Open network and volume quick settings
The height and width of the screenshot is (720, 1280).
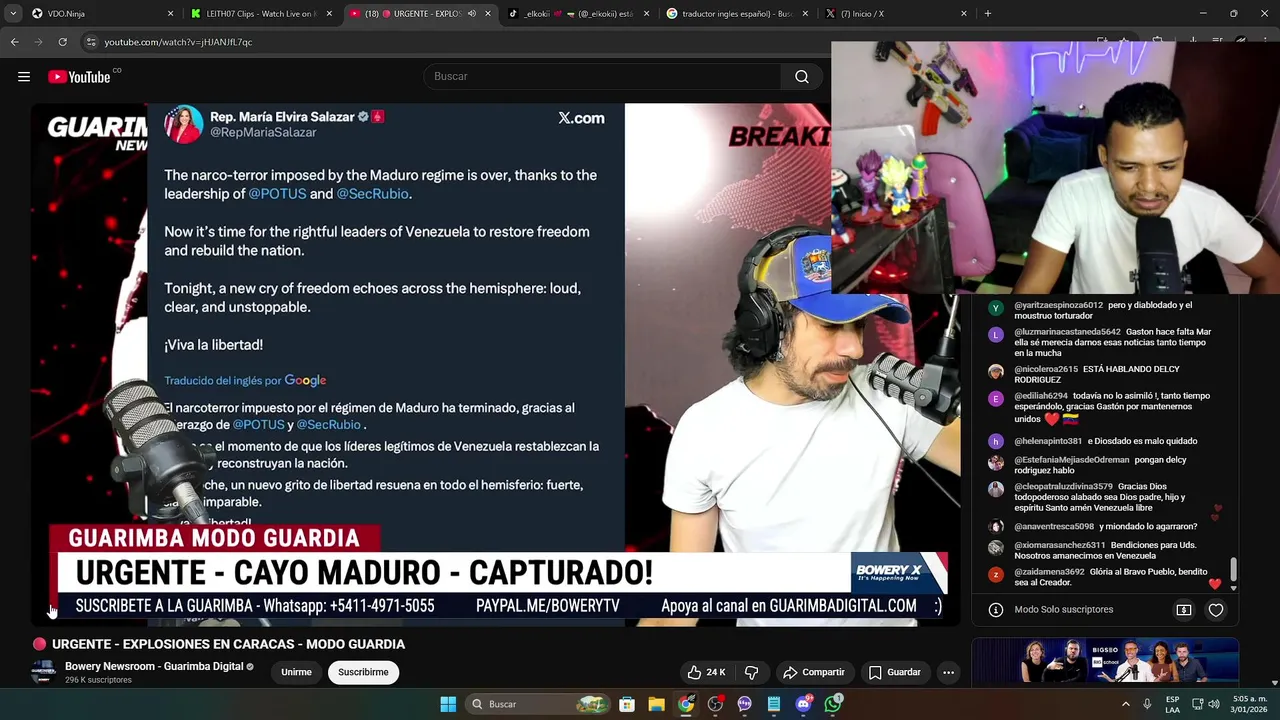coord(1206,704)
